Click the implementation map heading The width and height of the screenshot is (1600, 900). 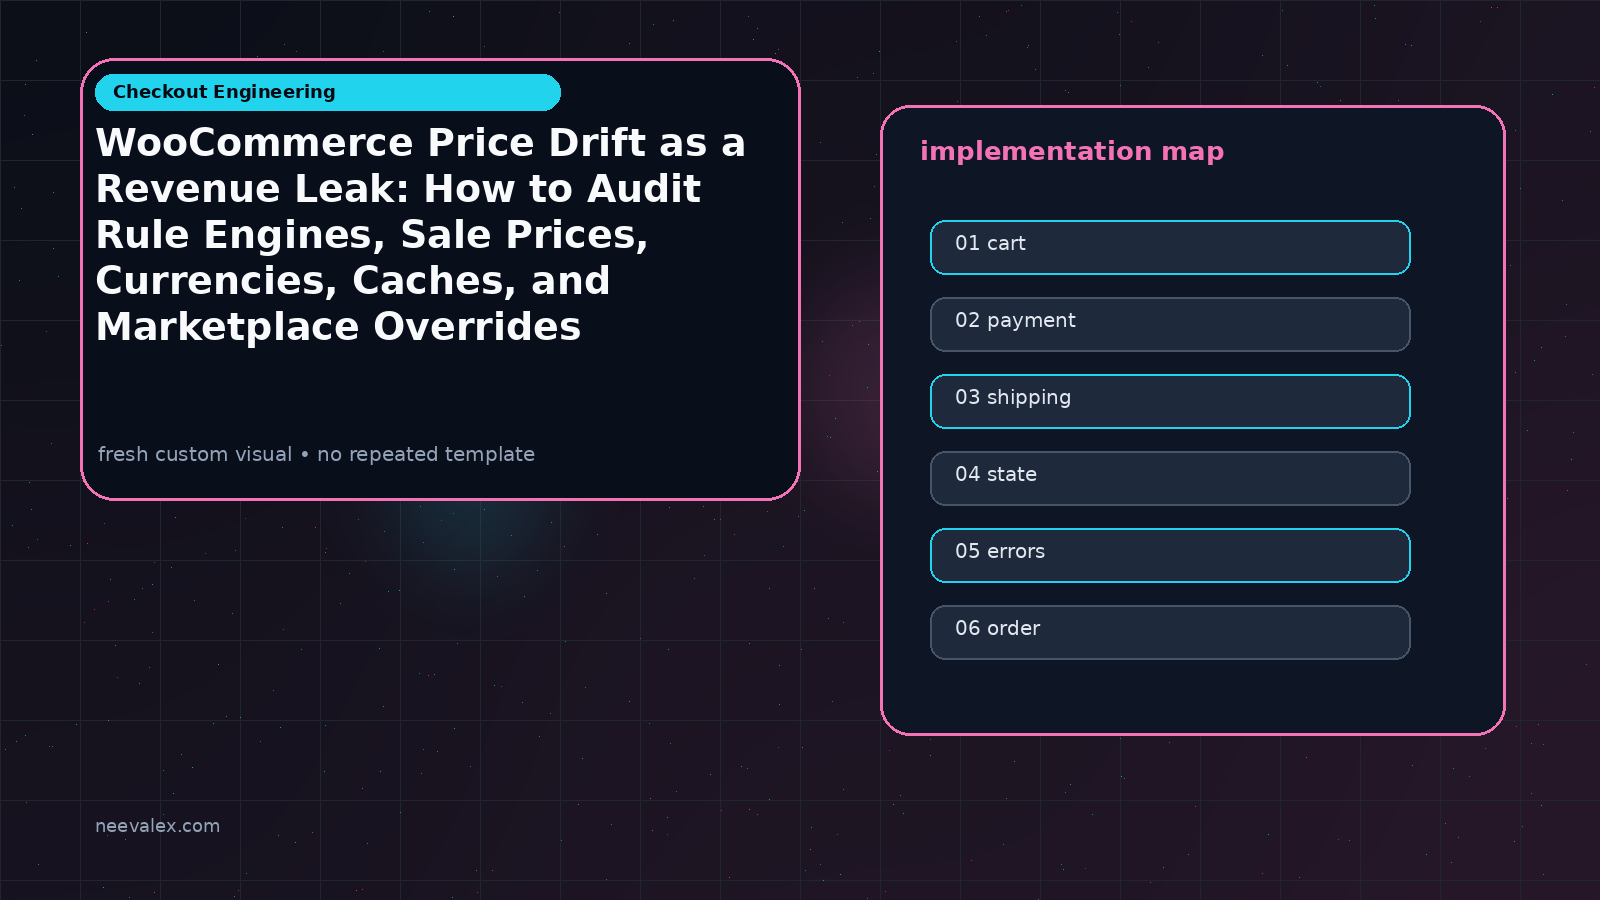(x=1072, y=151)
